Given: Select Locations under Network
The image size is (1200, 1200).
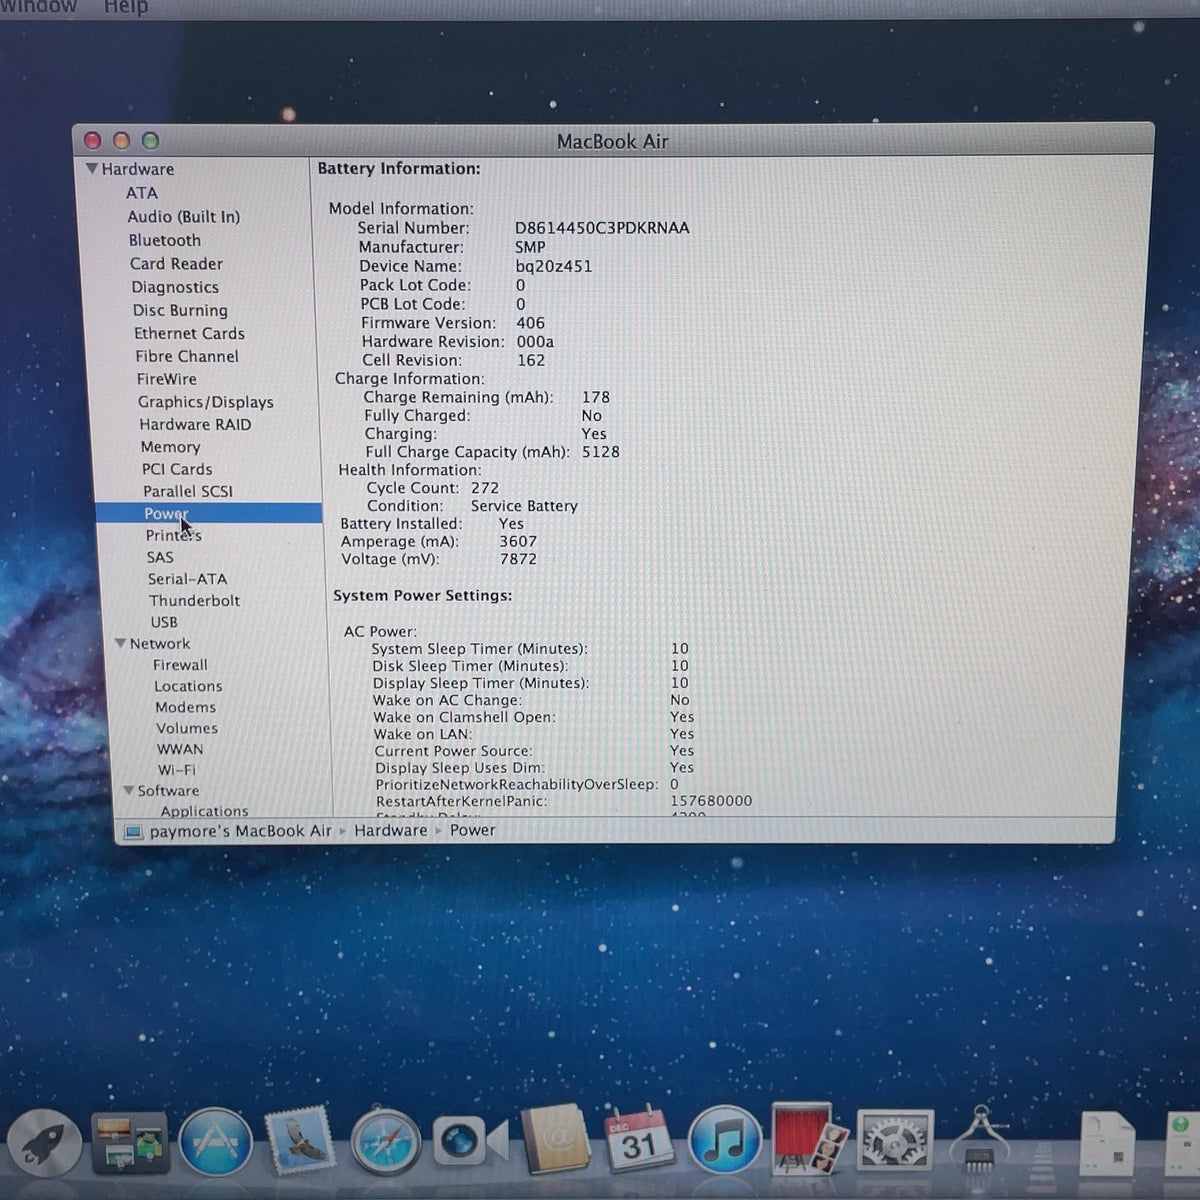Looking at the screenshot, I should 188,686.
